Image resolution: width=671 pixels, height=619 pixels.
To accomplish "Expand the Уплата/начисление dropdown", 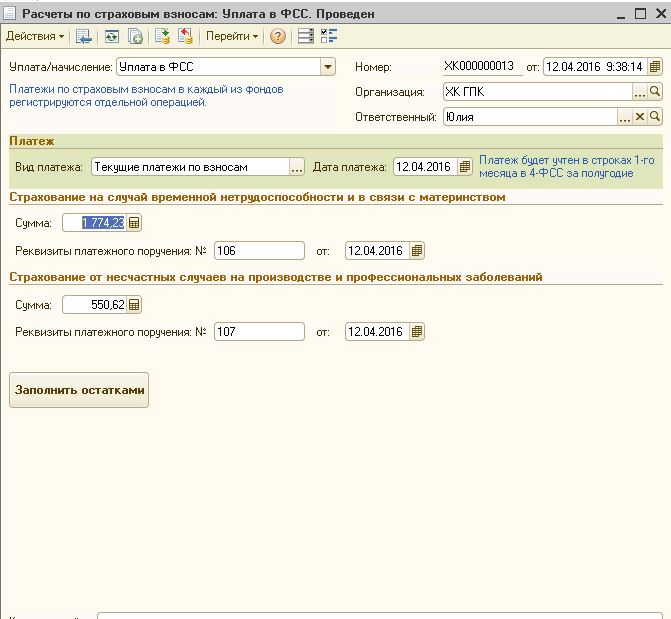I will click(x=327, y=67).
